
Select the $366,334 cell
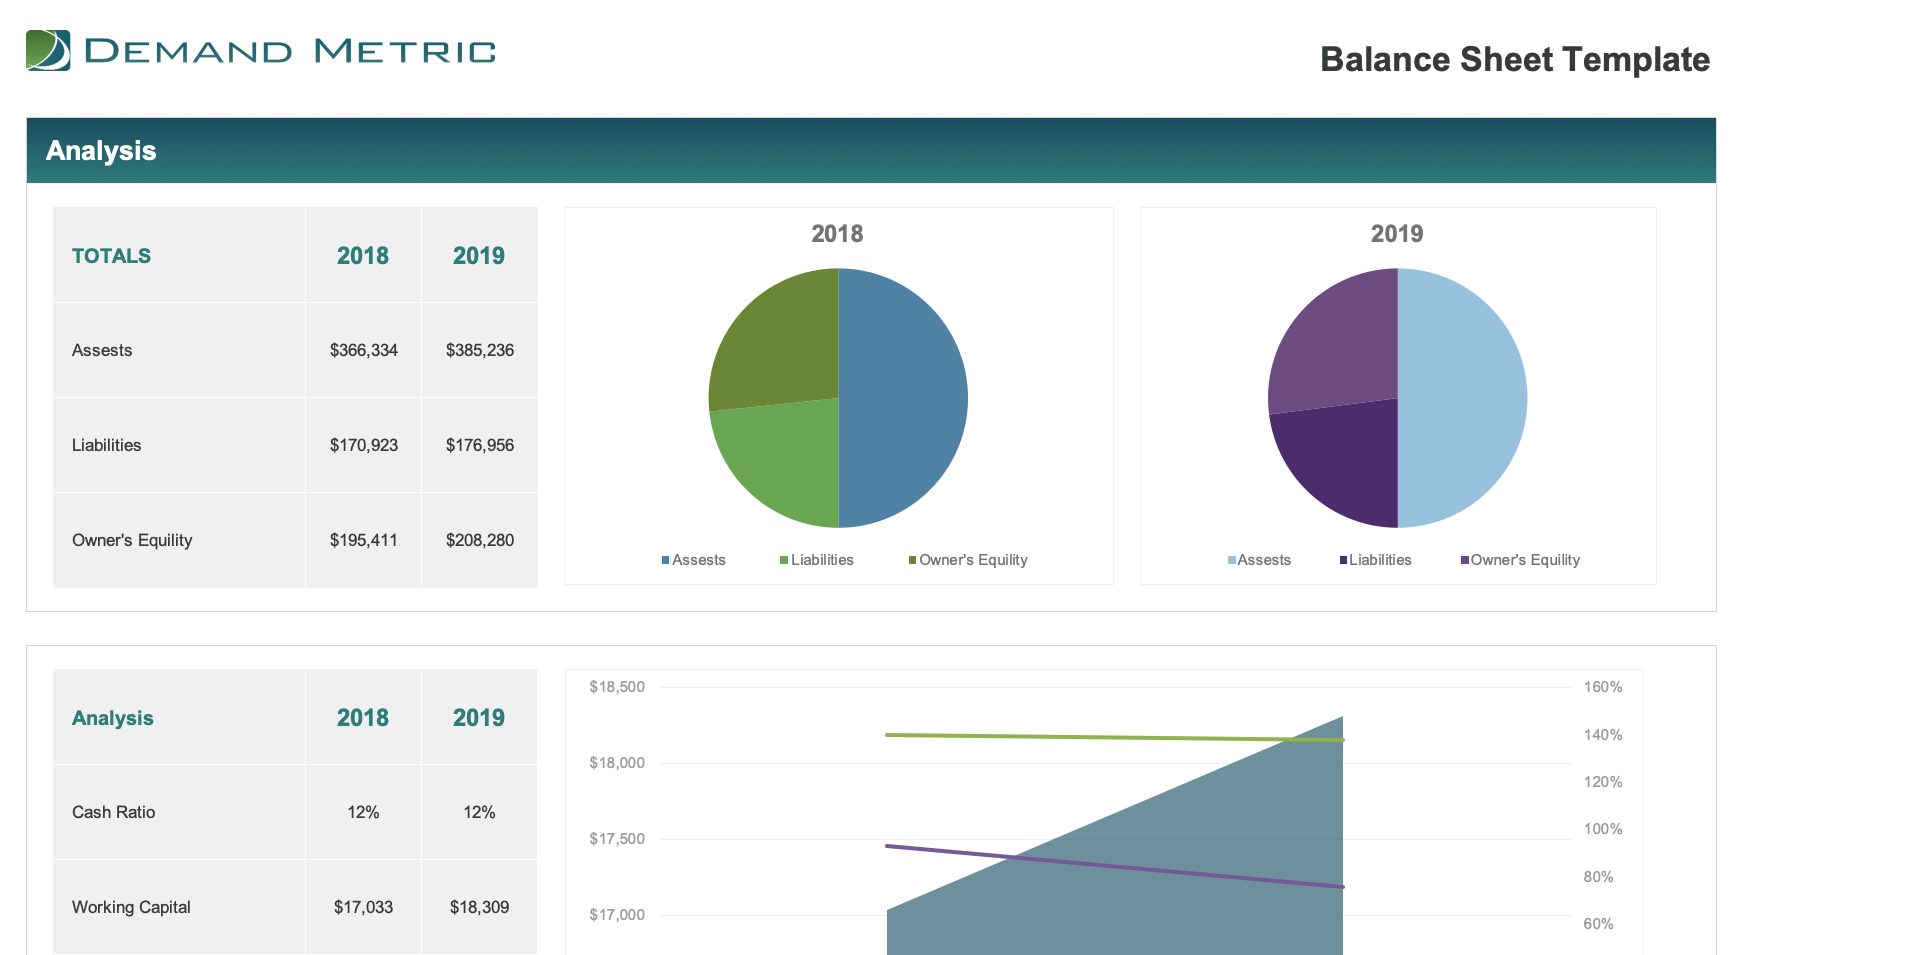[x=363, y=350]
